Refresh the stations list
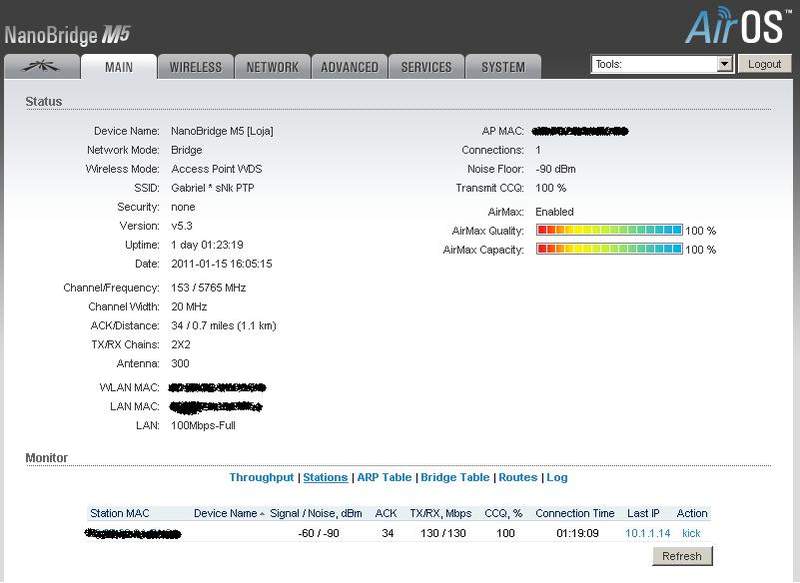Screen dimensions: 800x583 coord(682,556)
